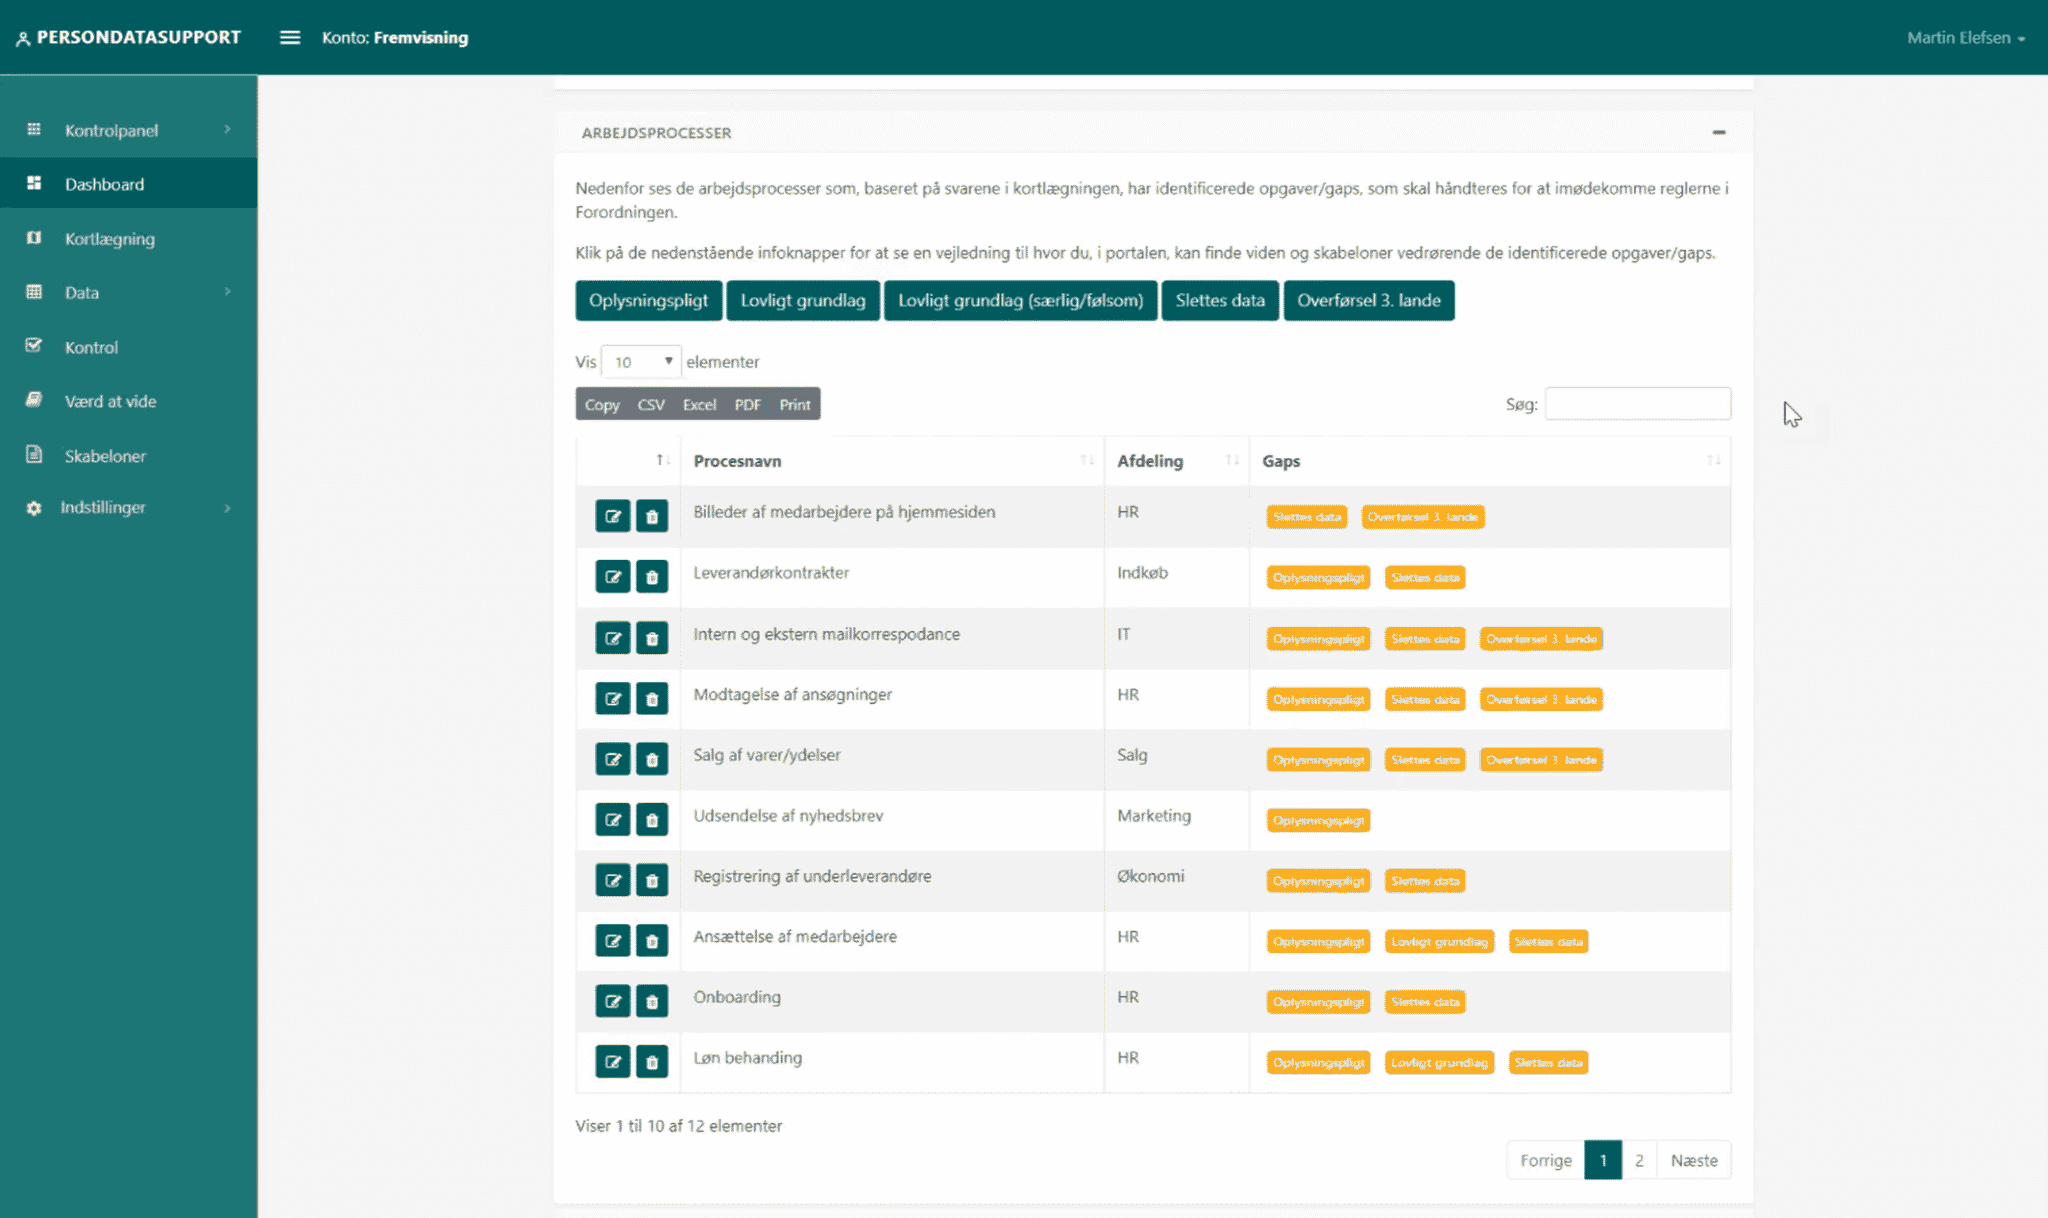The width and height of the screenshot is (2048, 1218).
Task: Click Lovligt grundlag tag in Ansættelse row
Action: click(1439, 942)
